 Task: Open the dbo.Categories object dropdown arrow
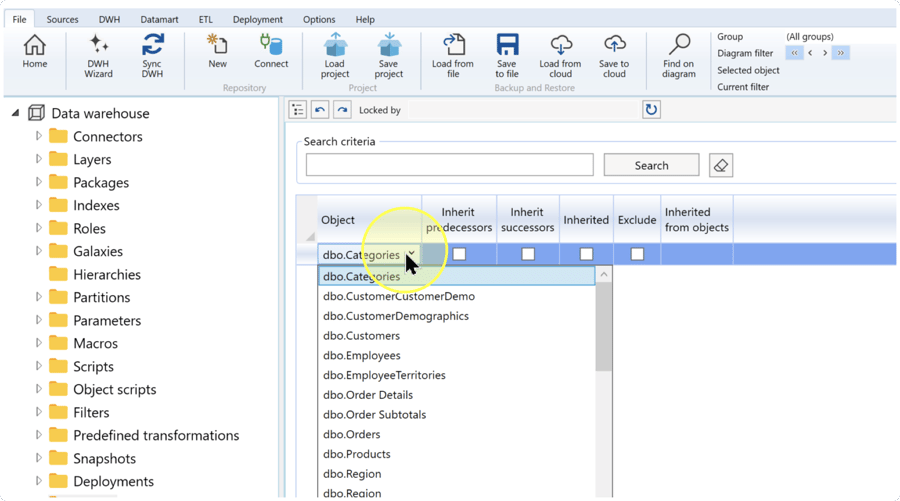(412, 254)
